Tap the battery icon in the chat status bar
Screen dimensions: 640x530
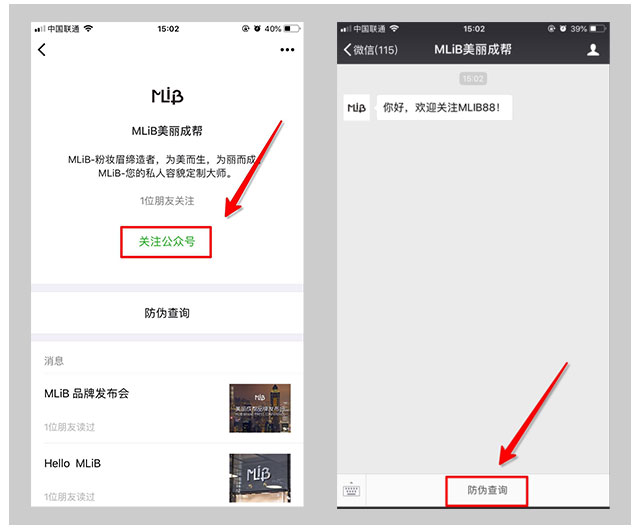tap(598, 29)
